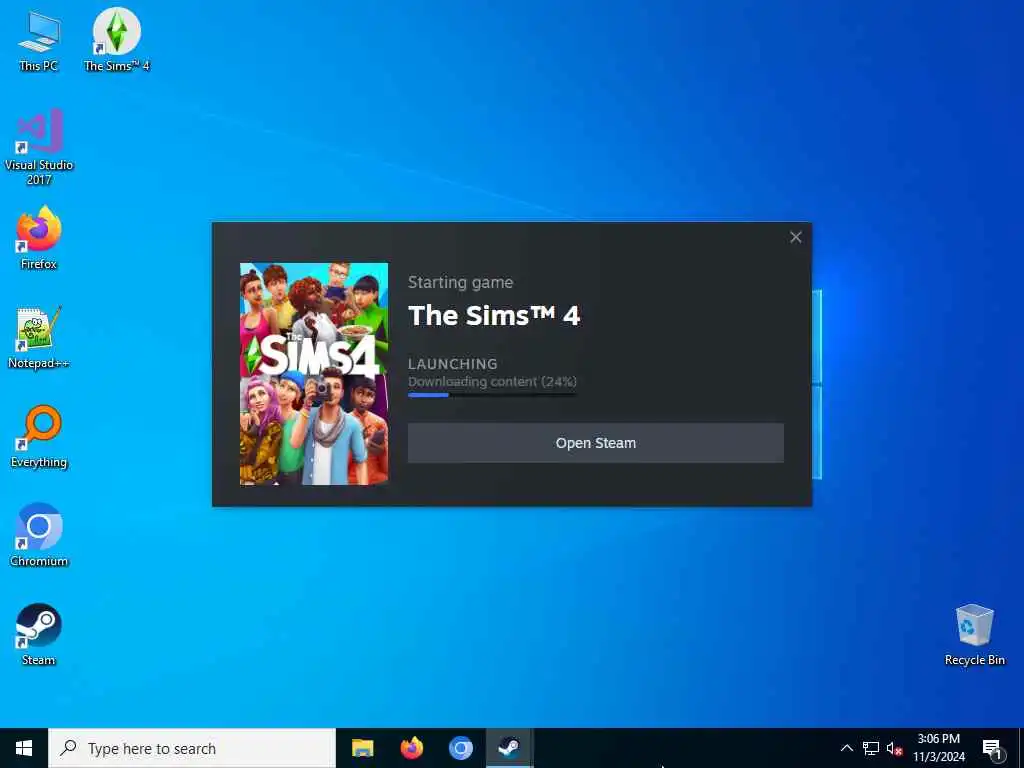Open the This PC desktop icon
The height and width of the screenshot is (768, 1024).
[39, 41]
